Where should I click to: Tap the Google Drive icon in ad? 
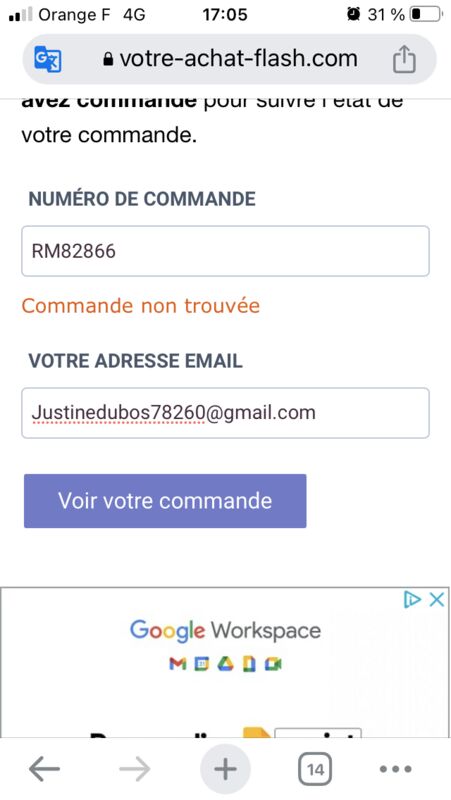click(x=225, y=664)
